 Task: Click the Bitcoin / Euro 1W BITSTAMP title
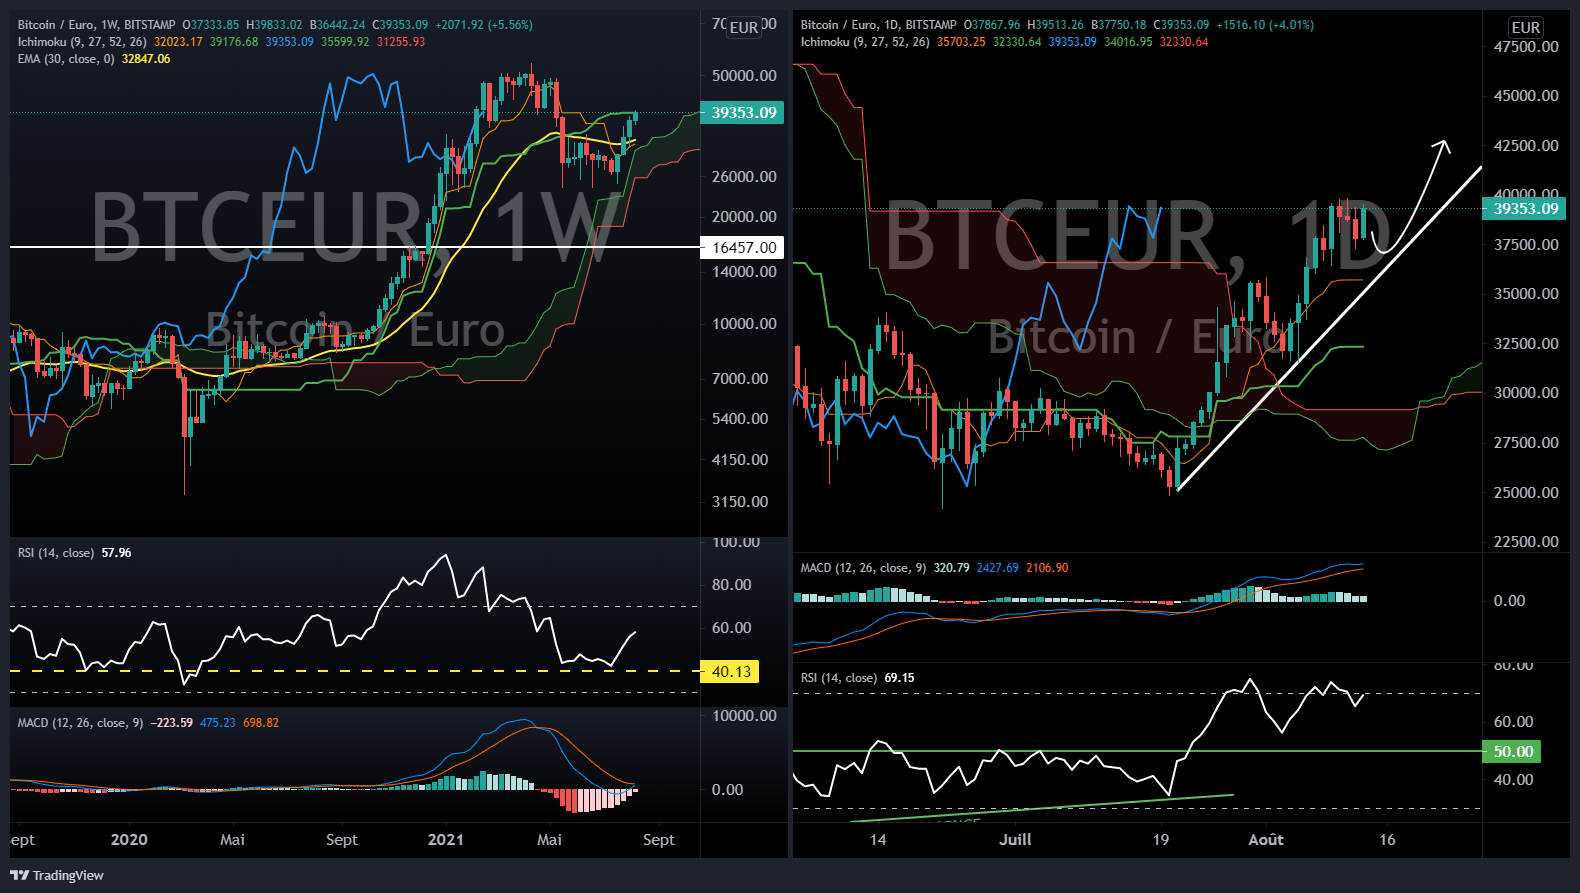pos(96,25)
